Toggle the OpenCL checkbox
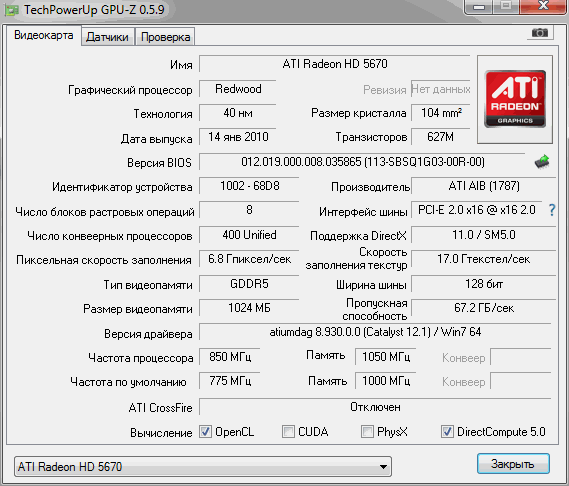 tap(205, 432)
